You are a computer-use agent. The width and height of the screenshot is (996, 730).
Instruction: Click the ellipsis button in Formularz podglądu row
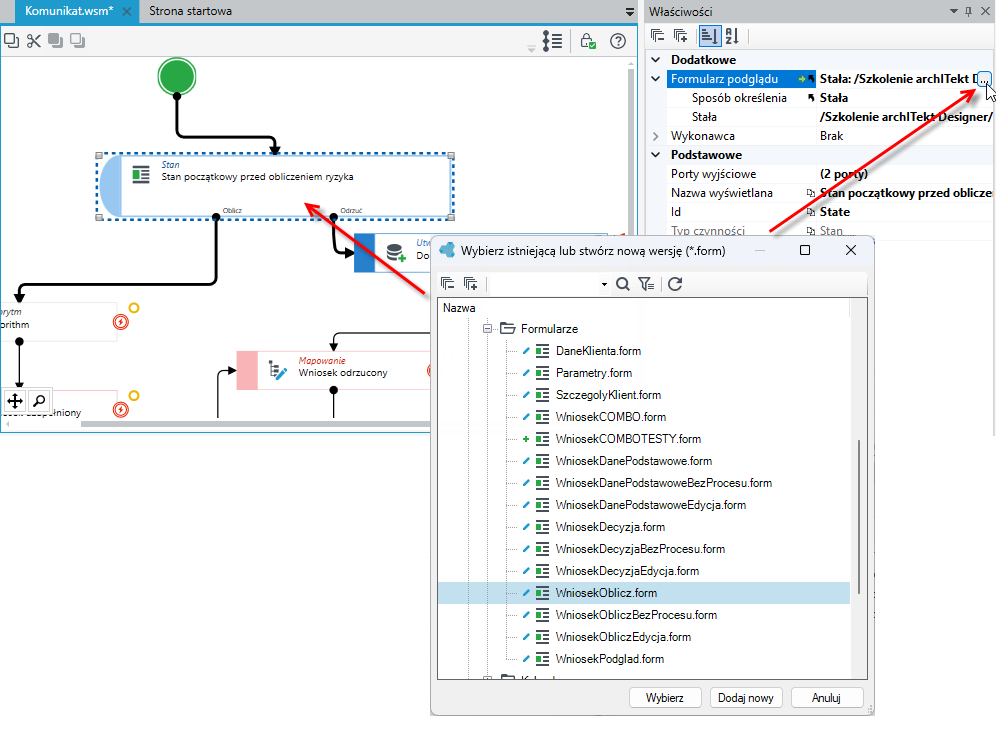pyautogui.click(x=983, y=79)
